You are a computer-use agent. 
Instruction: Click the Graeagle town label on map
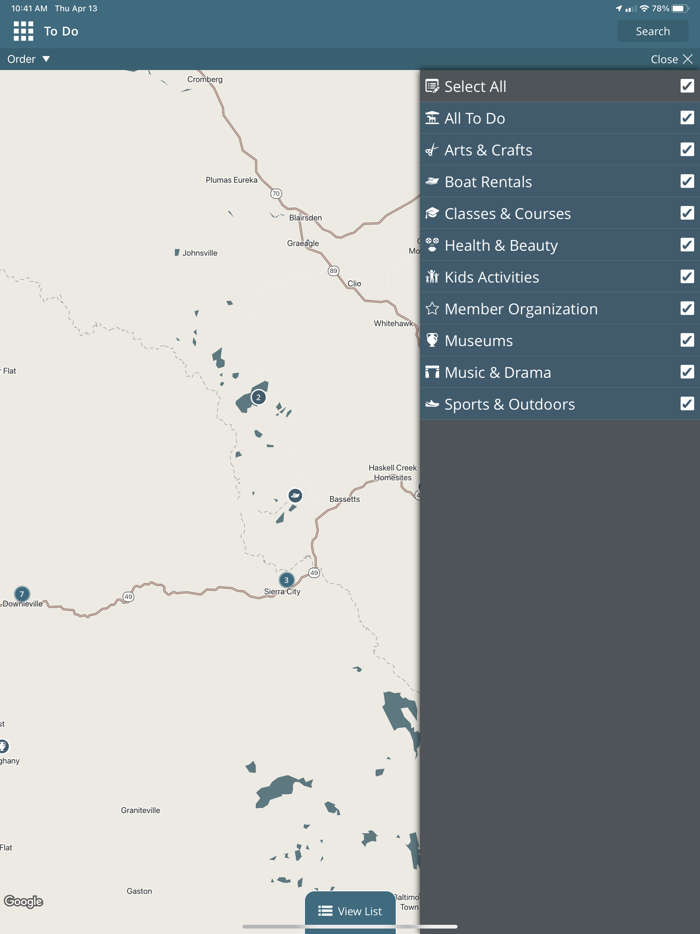click(303, 243)
